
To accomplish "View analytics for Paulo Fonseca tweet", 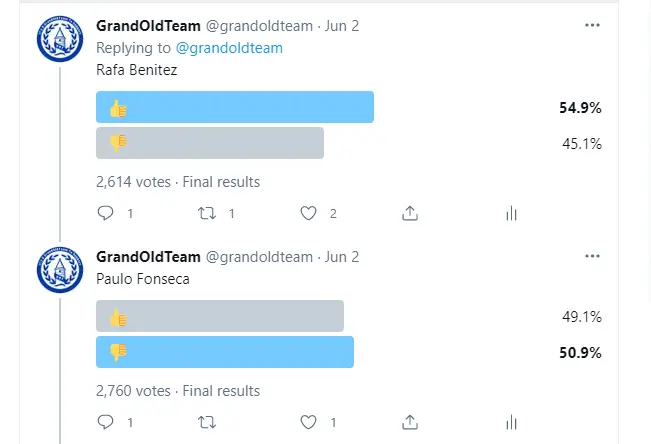I will (x=511, y=423).
